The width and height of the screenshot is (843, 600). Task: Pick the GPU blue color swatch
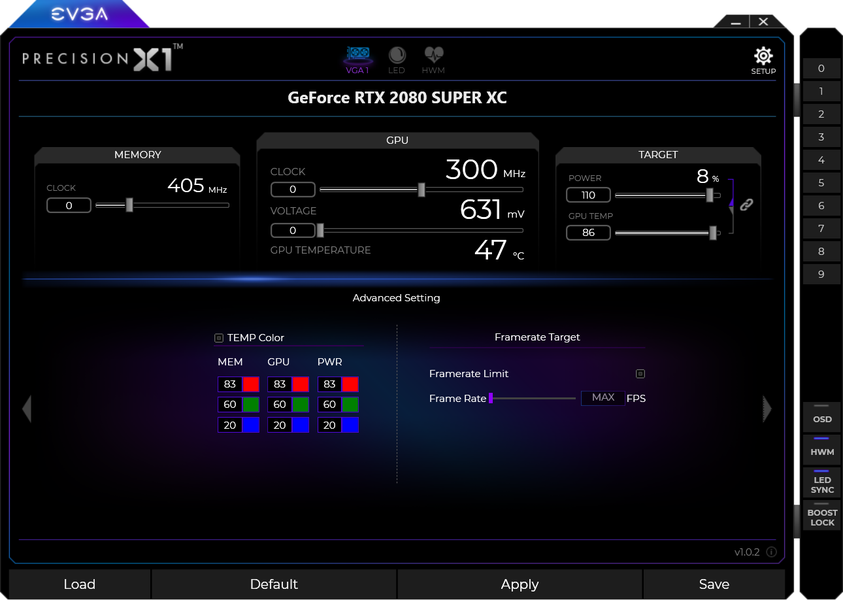point(301,425)
